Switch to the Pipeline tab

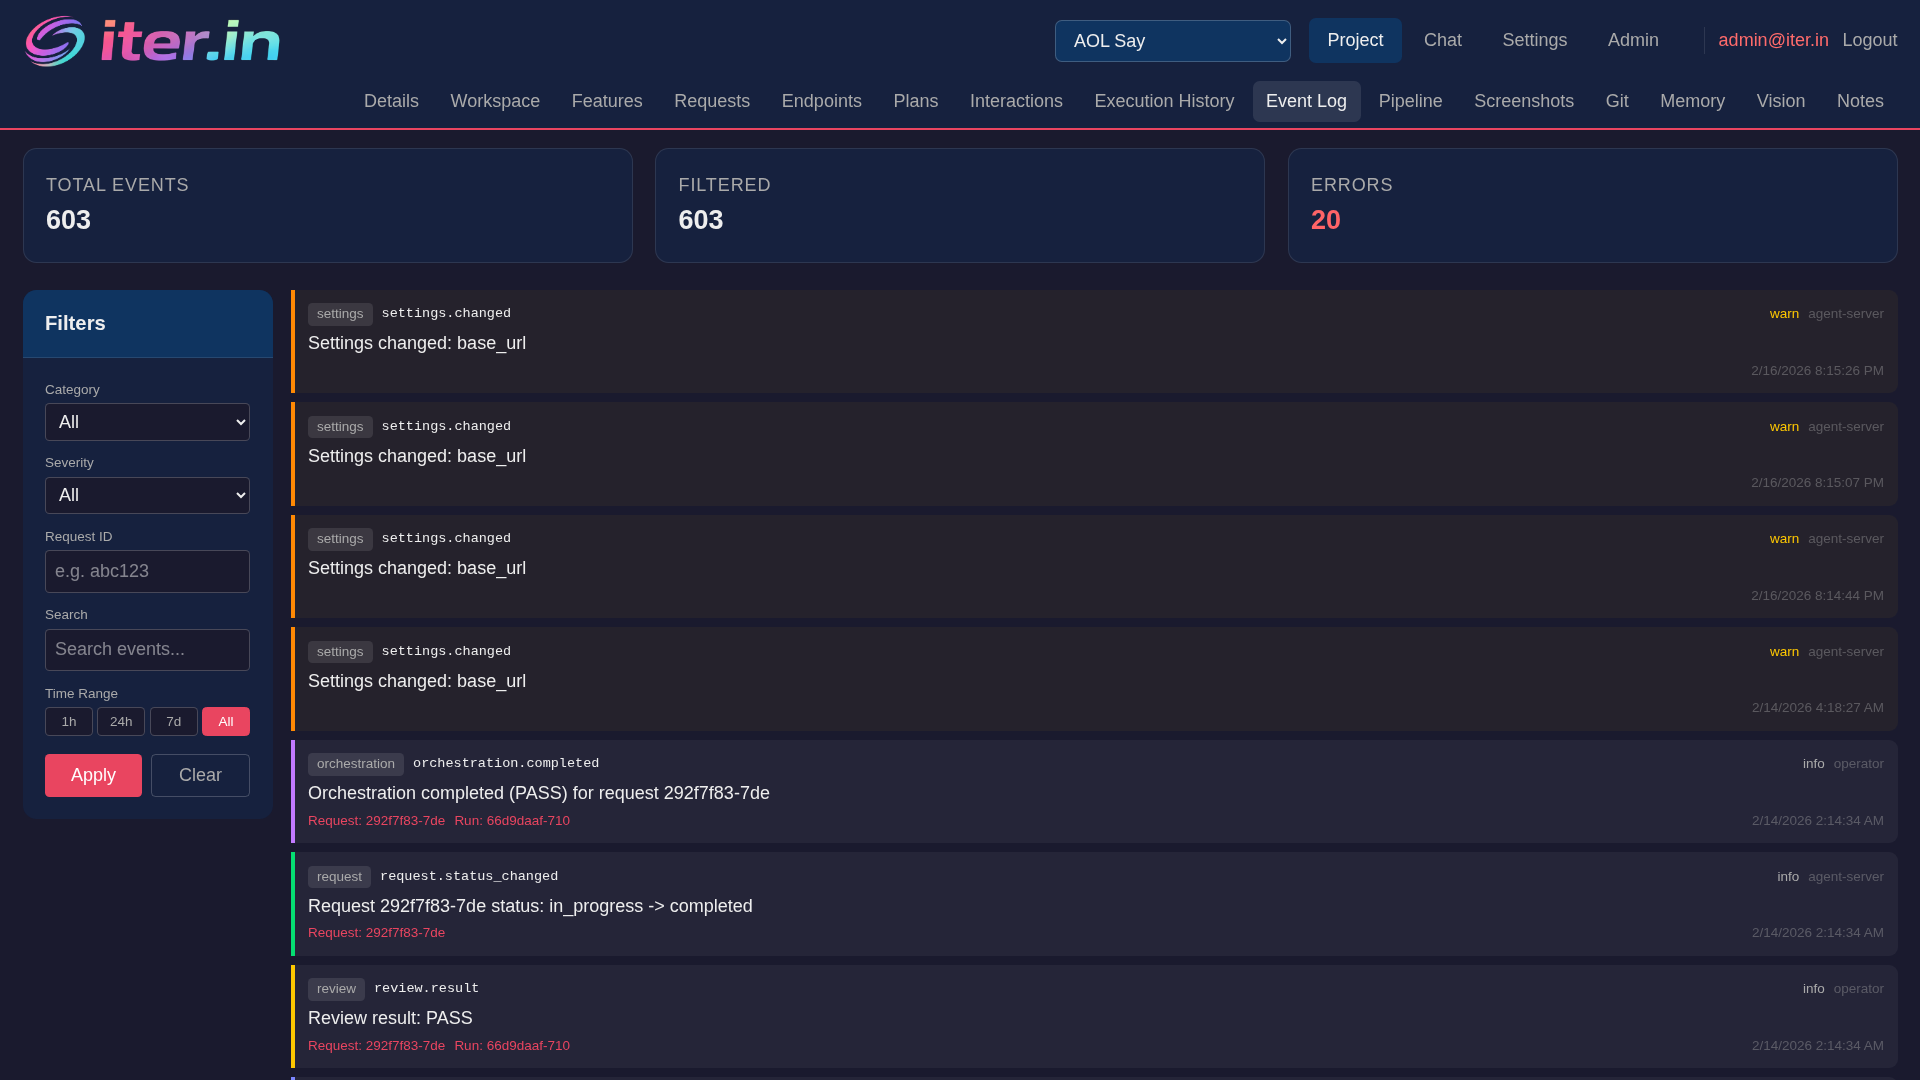(1410, 101)
